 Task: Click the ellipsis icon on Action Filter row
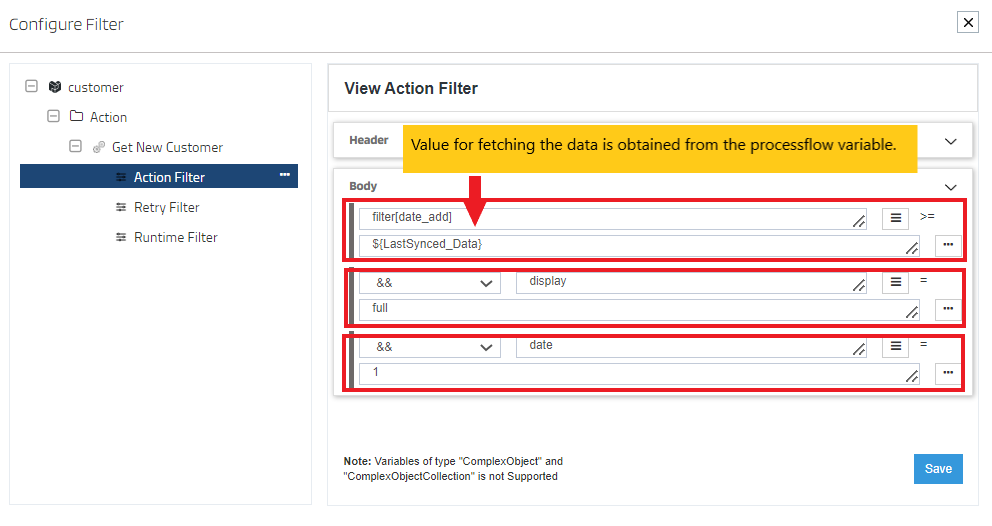click(285, 176)
